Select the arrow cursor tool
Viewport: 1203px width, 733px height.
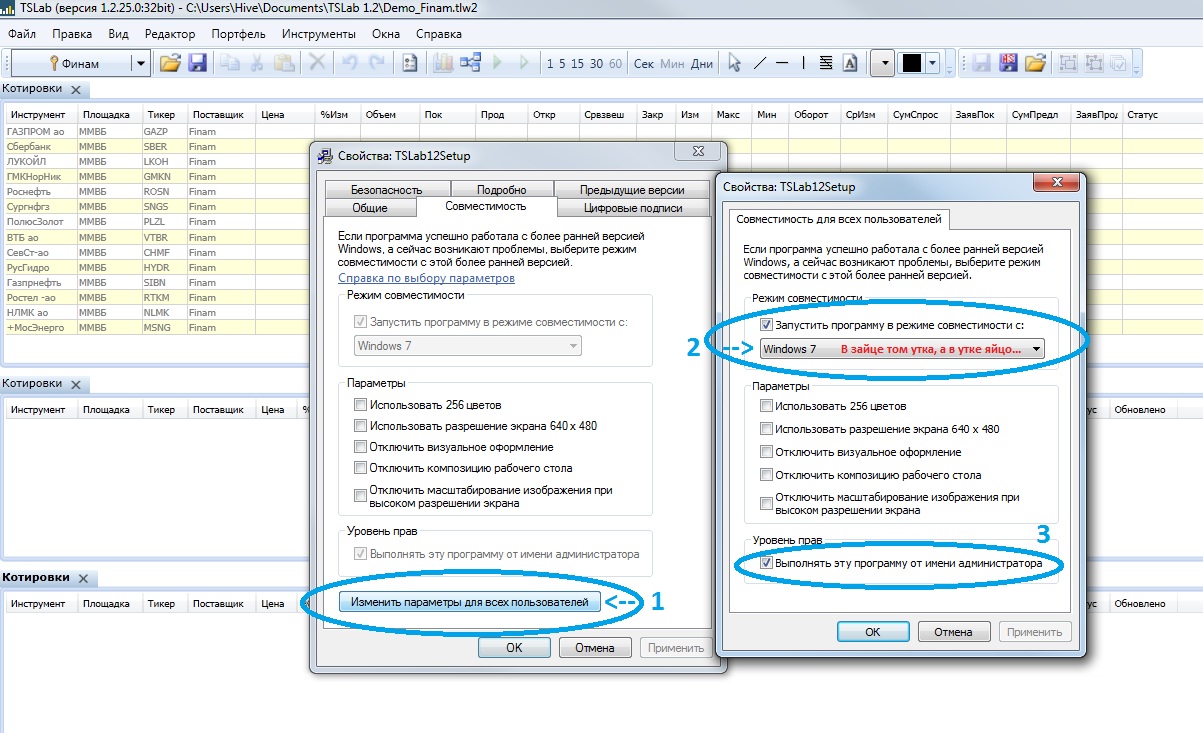click(734, 63)
